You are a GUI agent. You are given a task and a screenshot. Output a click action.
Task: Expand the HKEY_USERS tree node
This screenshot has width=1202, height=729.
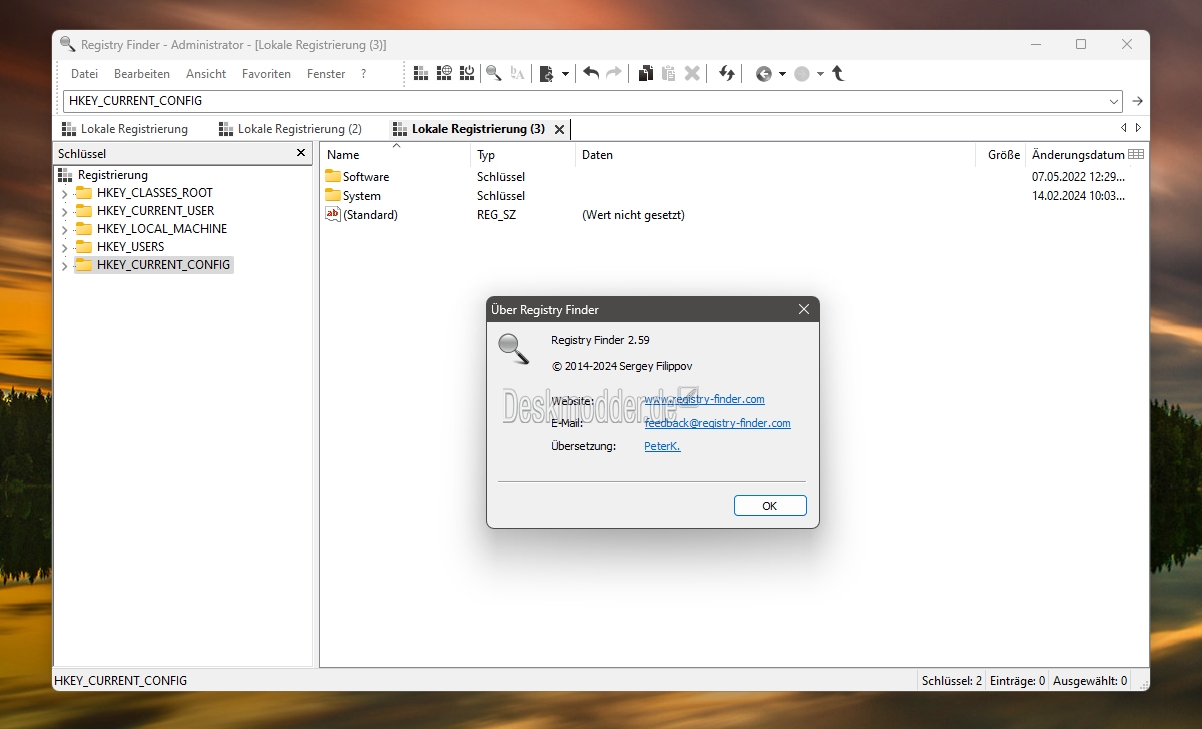pyautogui.click(x=65, y=247)
